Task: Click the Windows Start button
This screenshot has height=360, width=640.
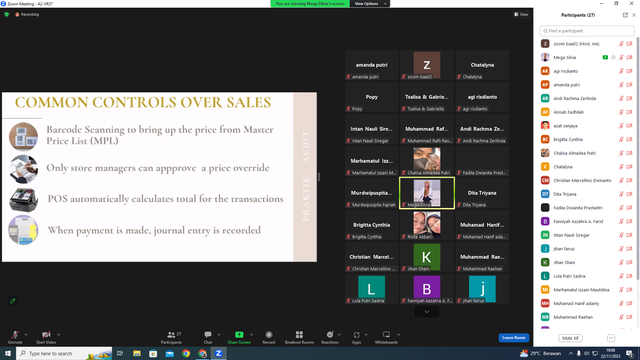Action: click(x=8, y=353)
